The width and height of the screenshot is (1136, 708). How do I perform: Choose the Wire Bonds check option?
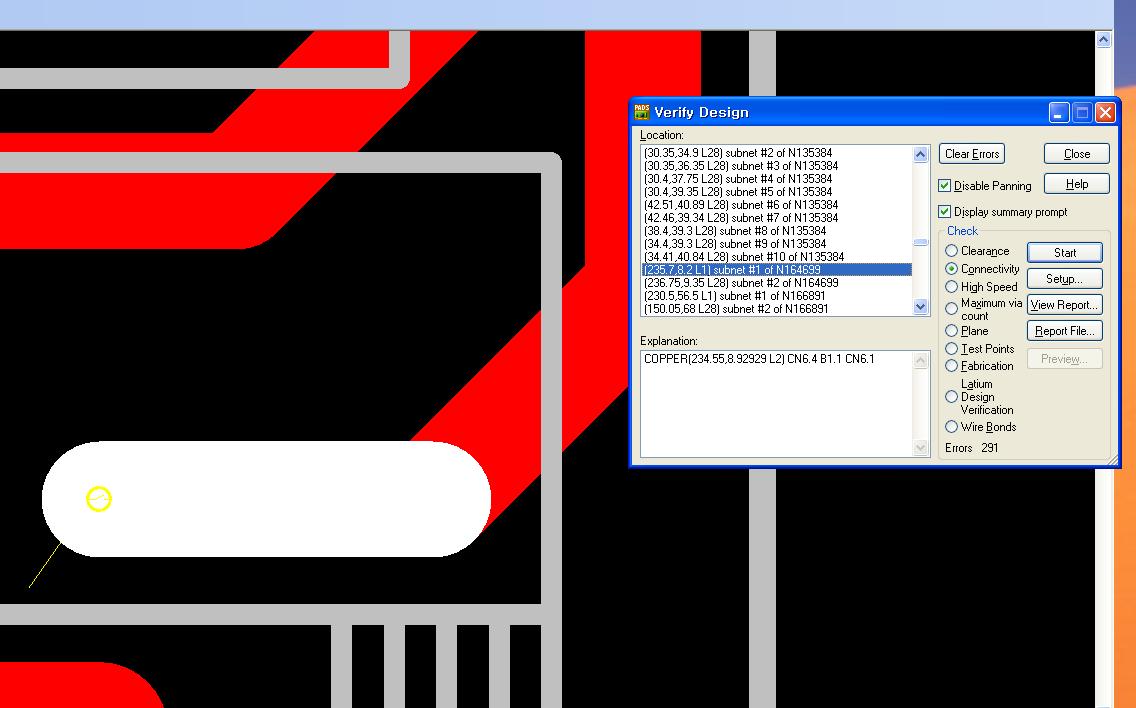952,427
